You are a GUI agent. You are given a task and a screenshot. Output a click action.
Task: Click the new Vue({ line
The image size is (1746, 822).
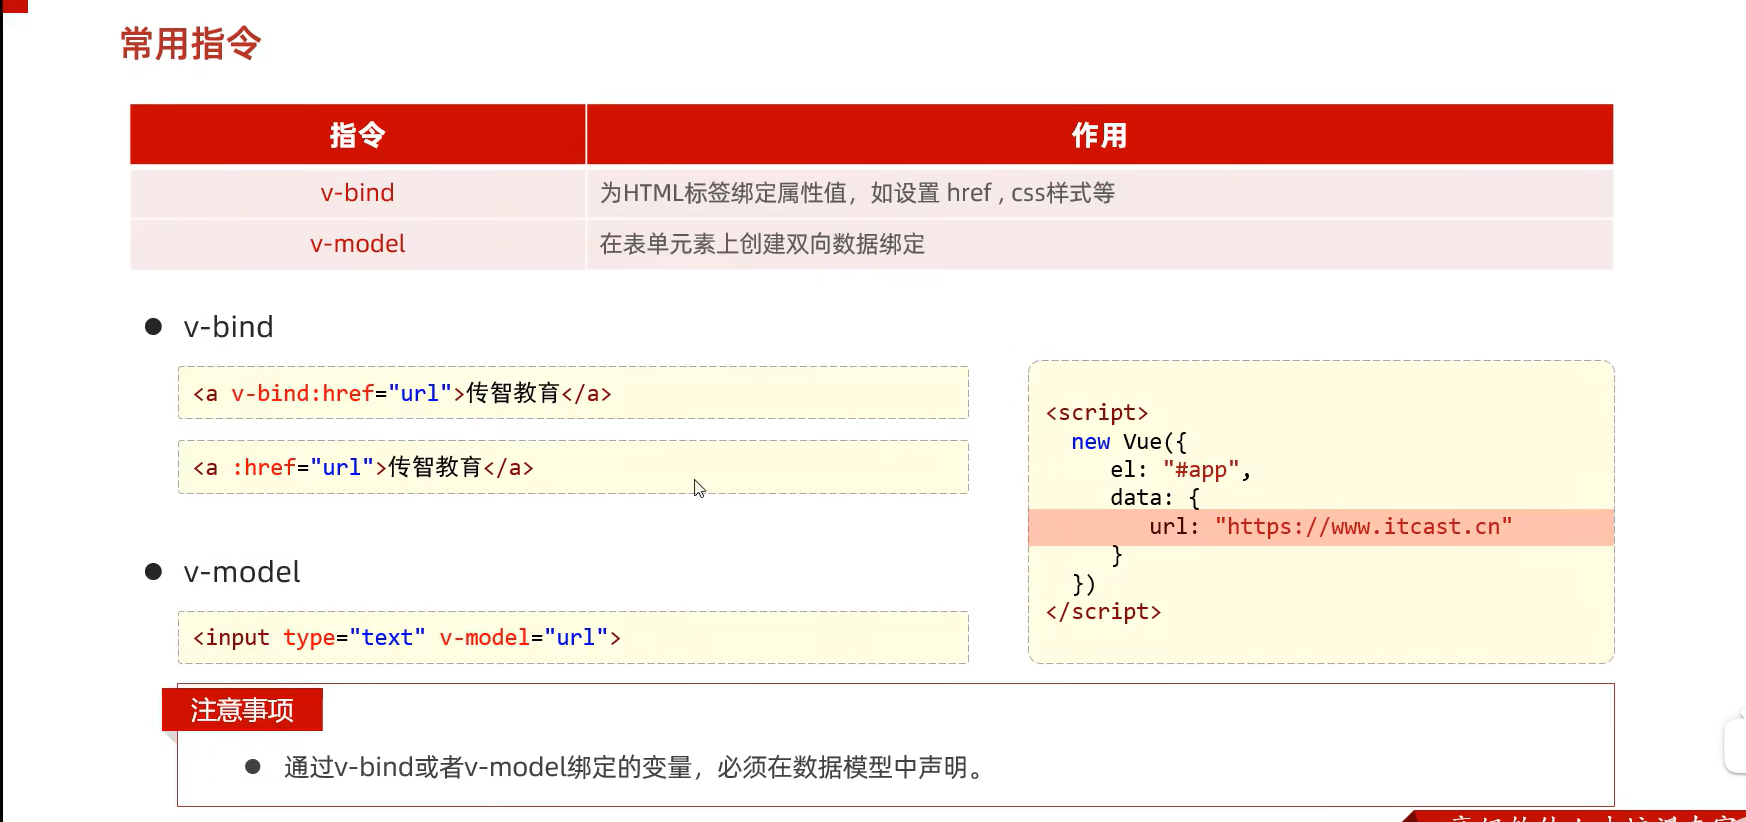click(x=1129, y=442)
